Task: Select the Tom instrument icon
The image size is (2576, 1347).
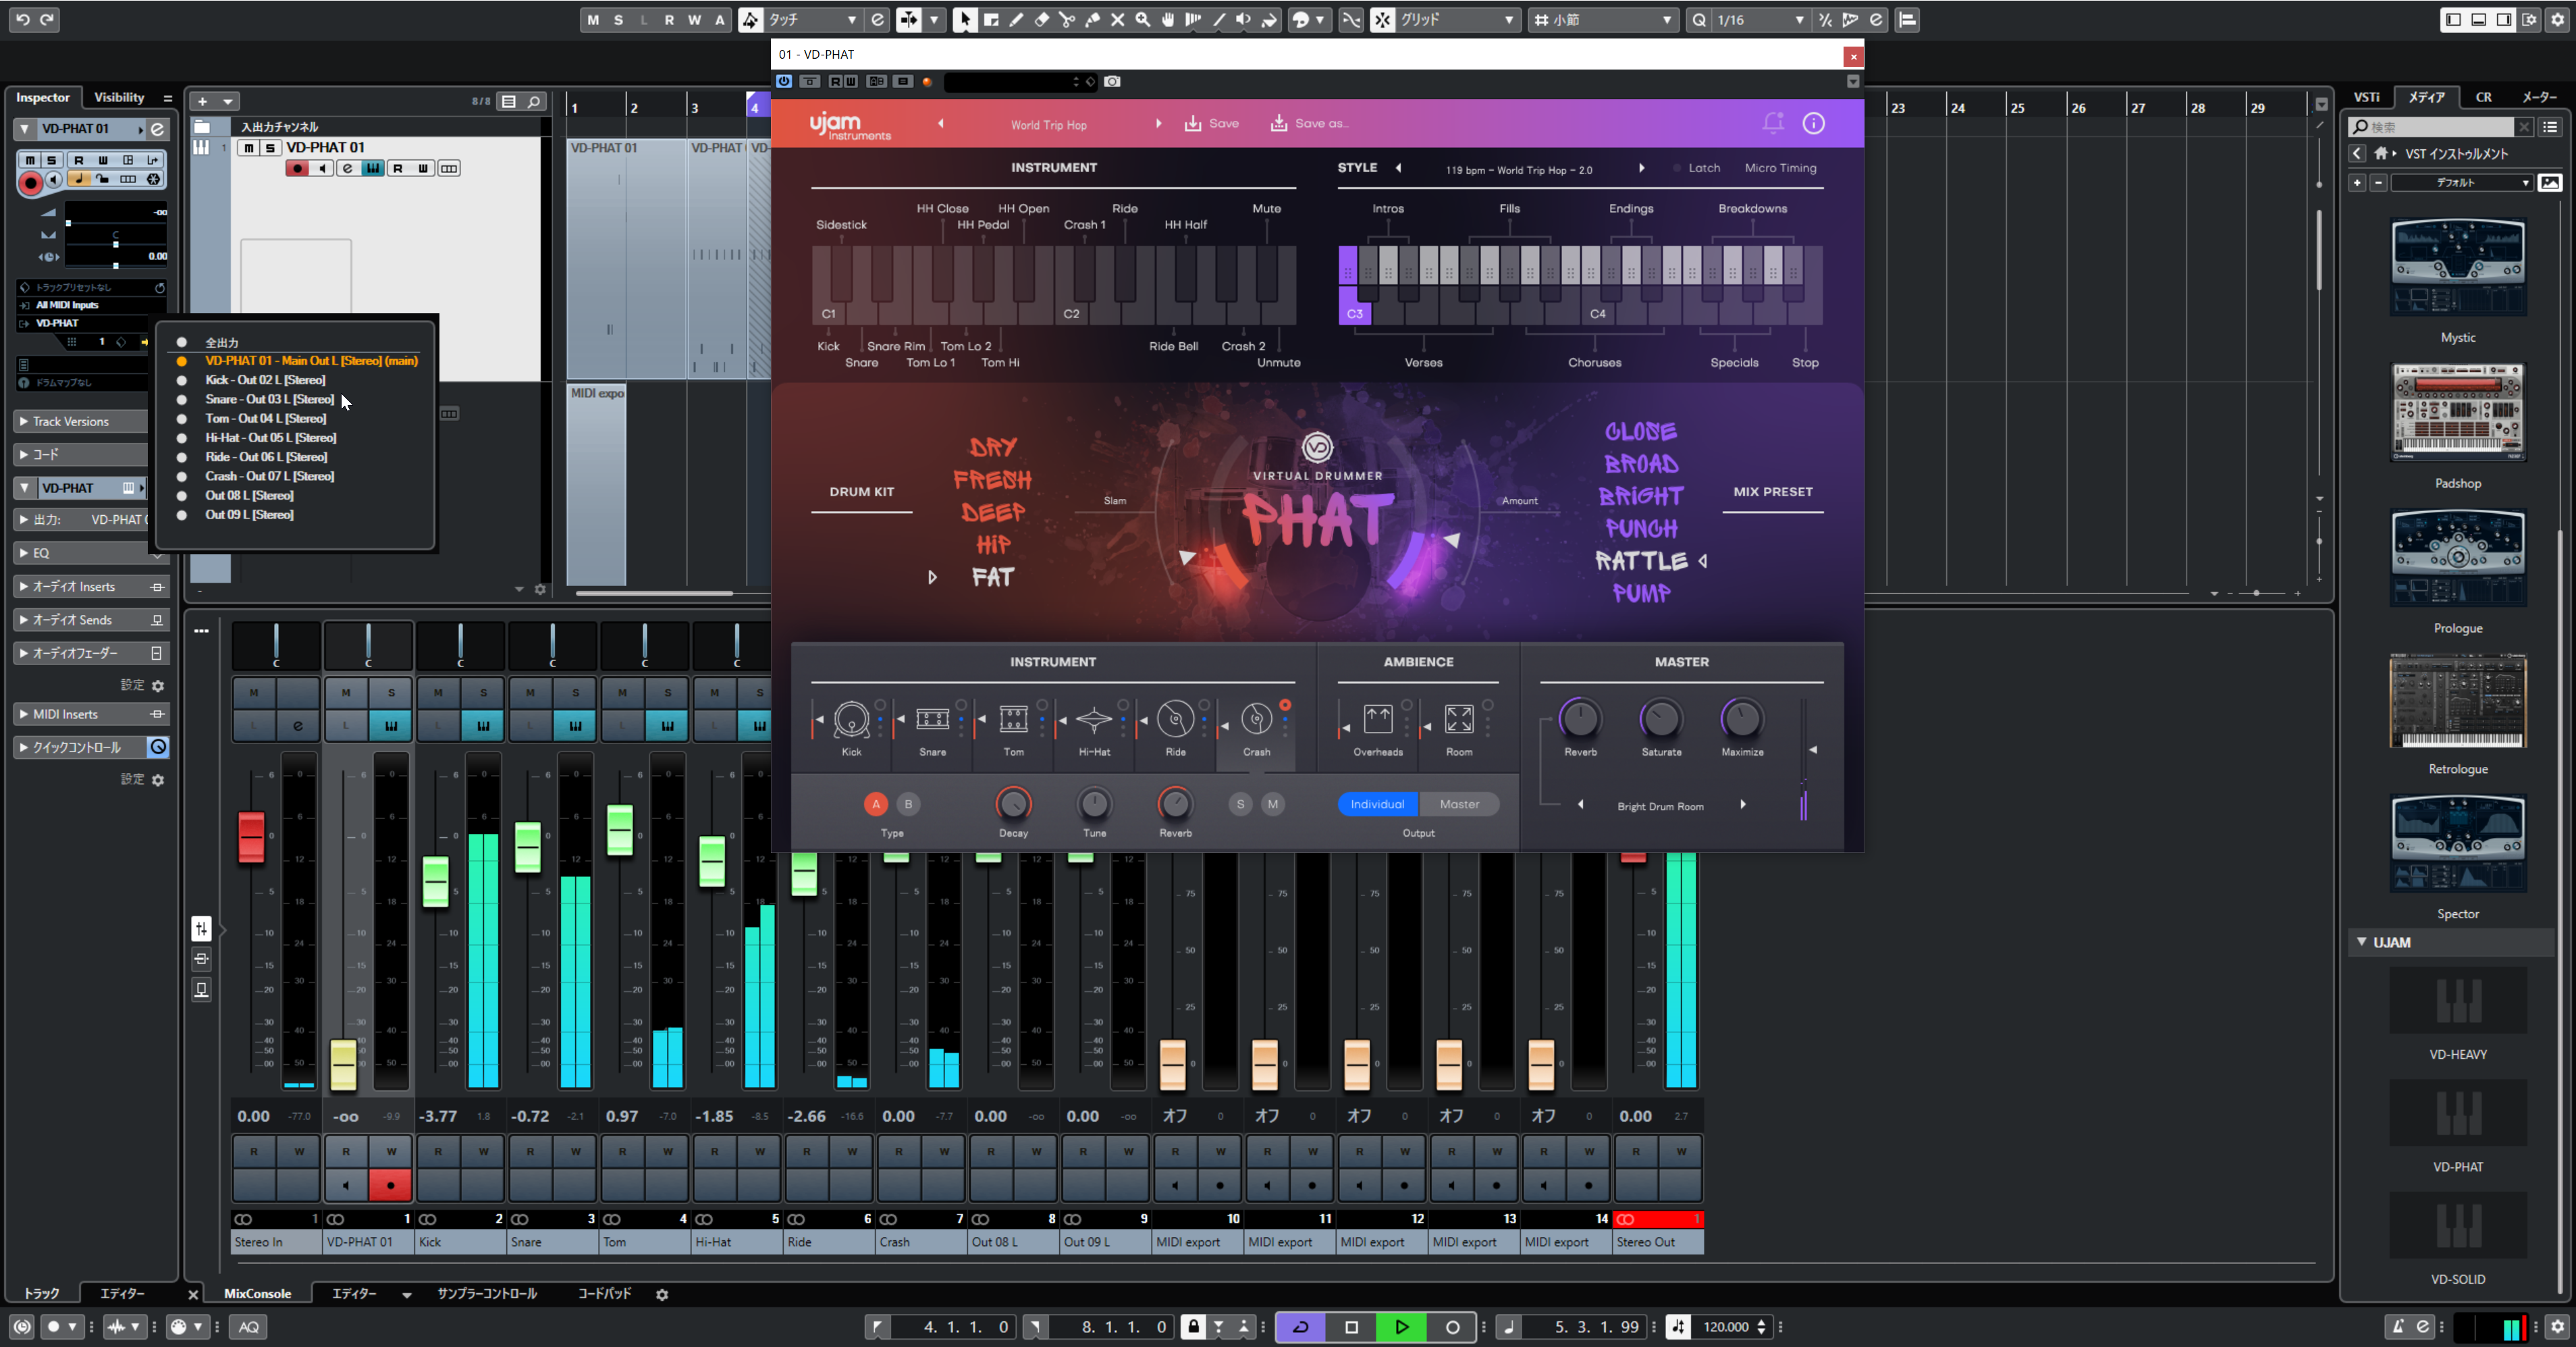Action: [x=1013, y=719]
